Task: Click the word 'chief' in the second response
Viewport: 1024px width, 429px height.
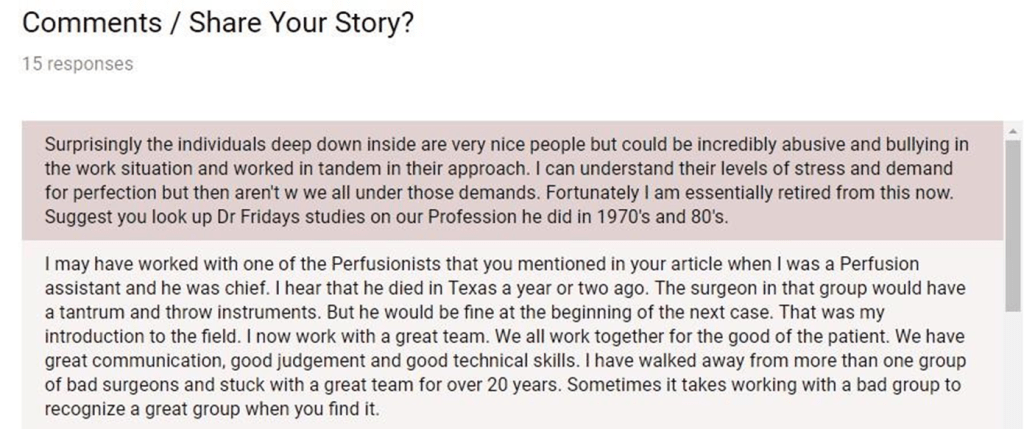Action: pos(256,289)
